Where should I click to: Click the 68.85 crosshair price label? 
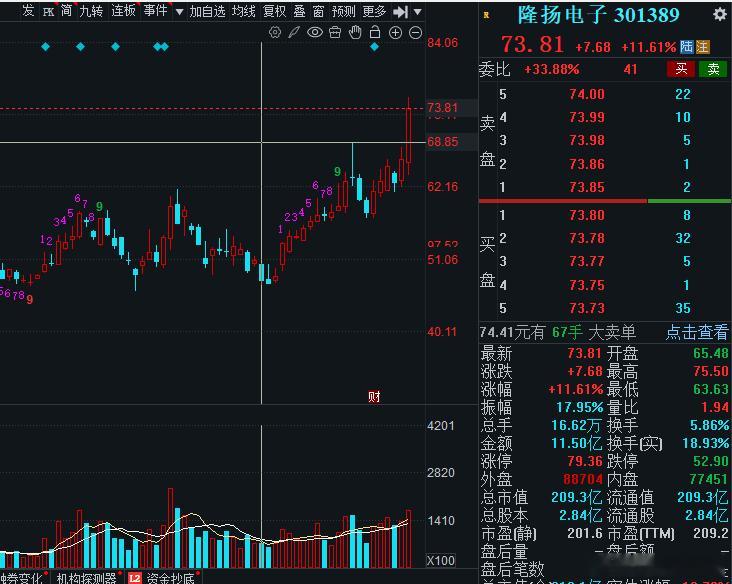(443, 141)
